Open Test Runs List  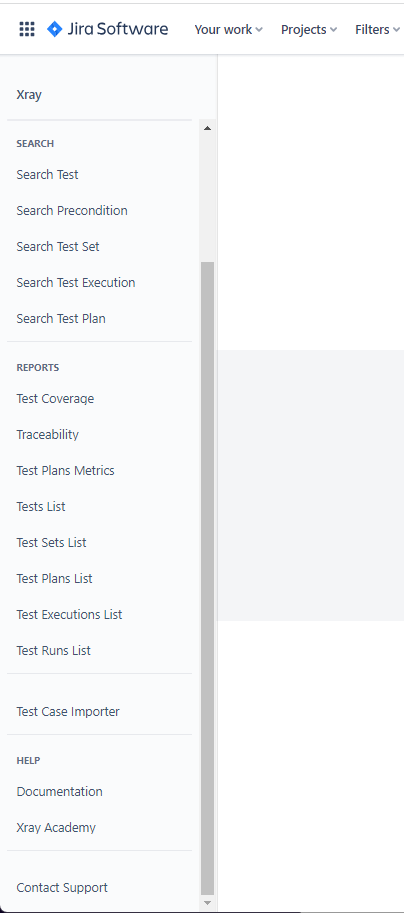click(x=54, y=651)
